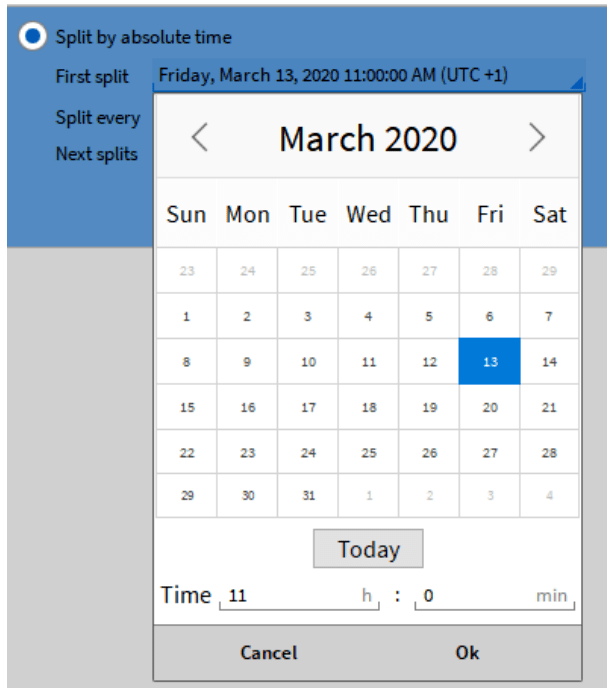
Task: Click the minutes input field
Action: tap(492, 596)
